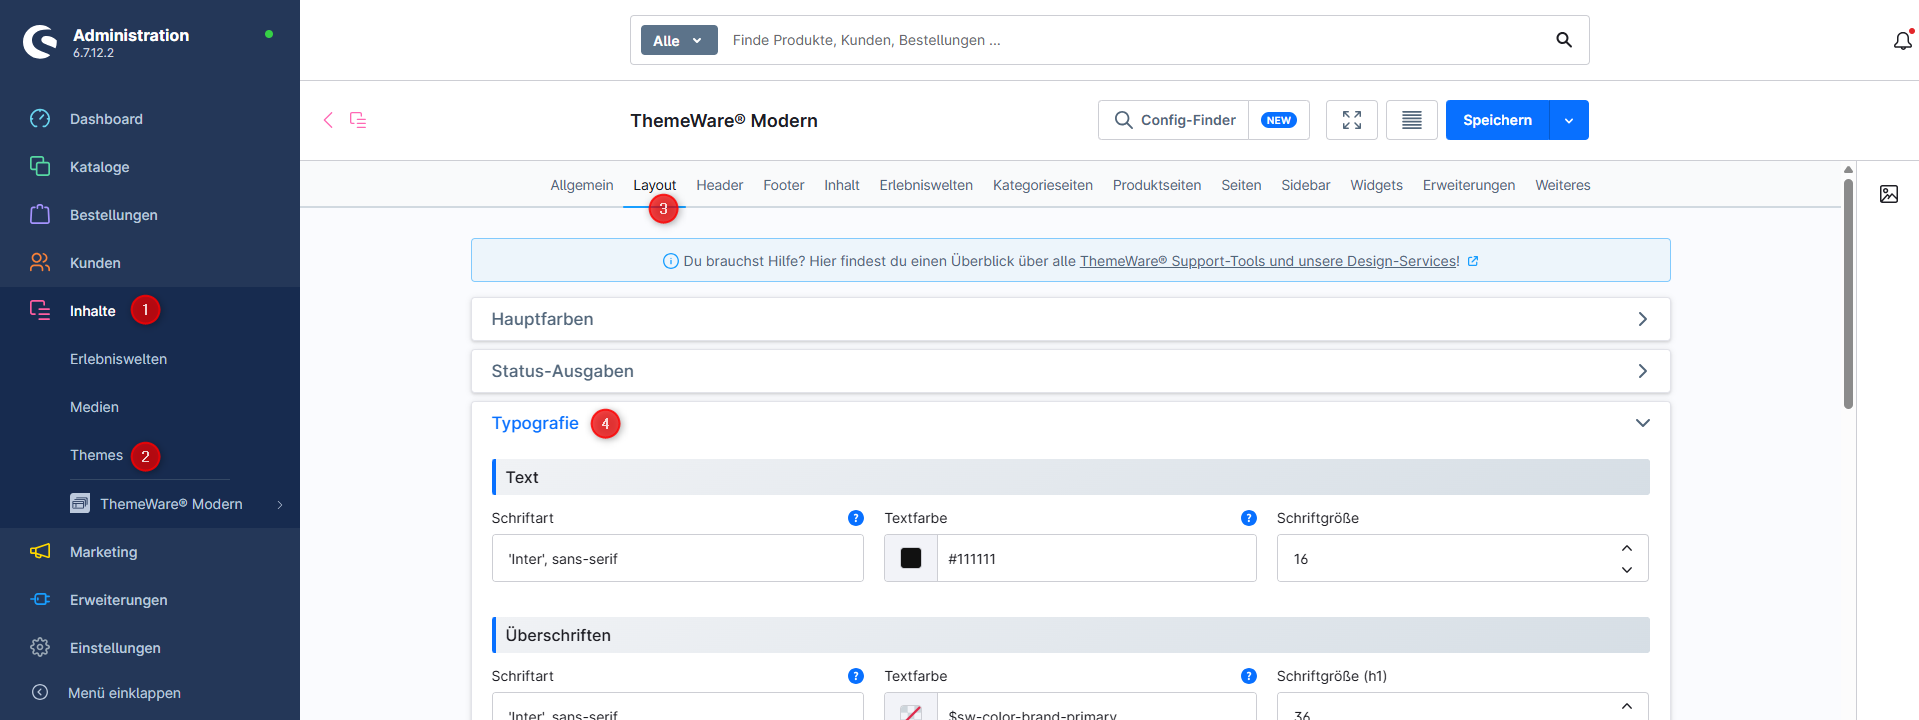This screenshot has height=720, width=1919.
Task: Show help for Text Schriftart
Action: pyautogui.click(x=856, y=518)
